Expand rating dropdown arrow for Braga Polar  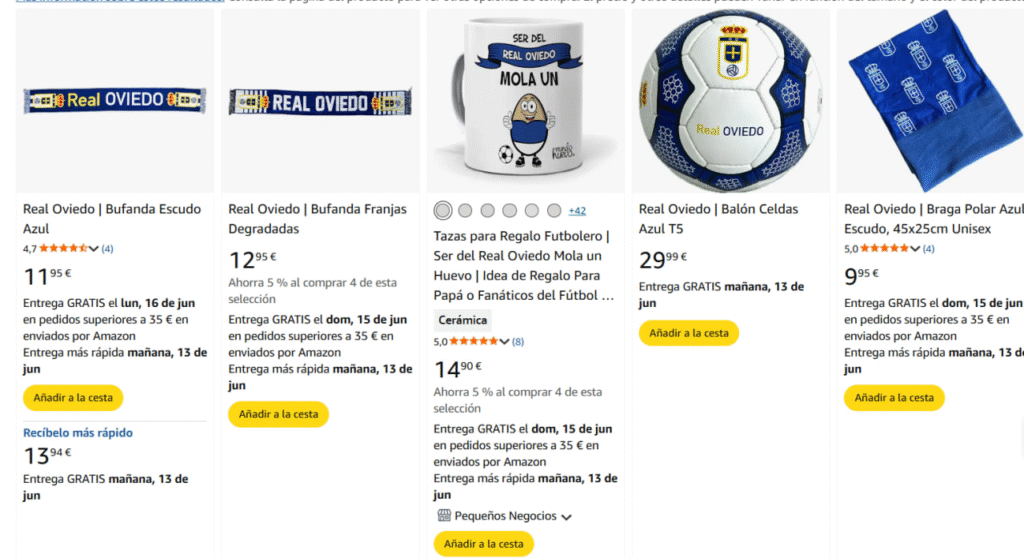pyautogui.click(x=915, y=249)
